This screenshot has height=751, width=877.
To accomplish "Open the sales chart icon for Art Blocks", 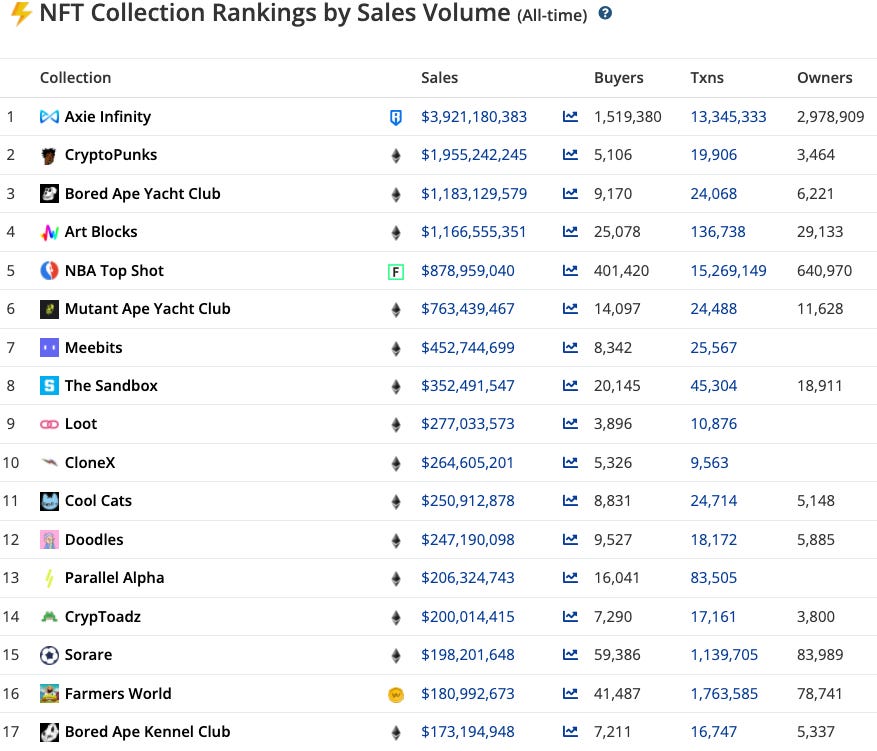I will click(570, 232).
